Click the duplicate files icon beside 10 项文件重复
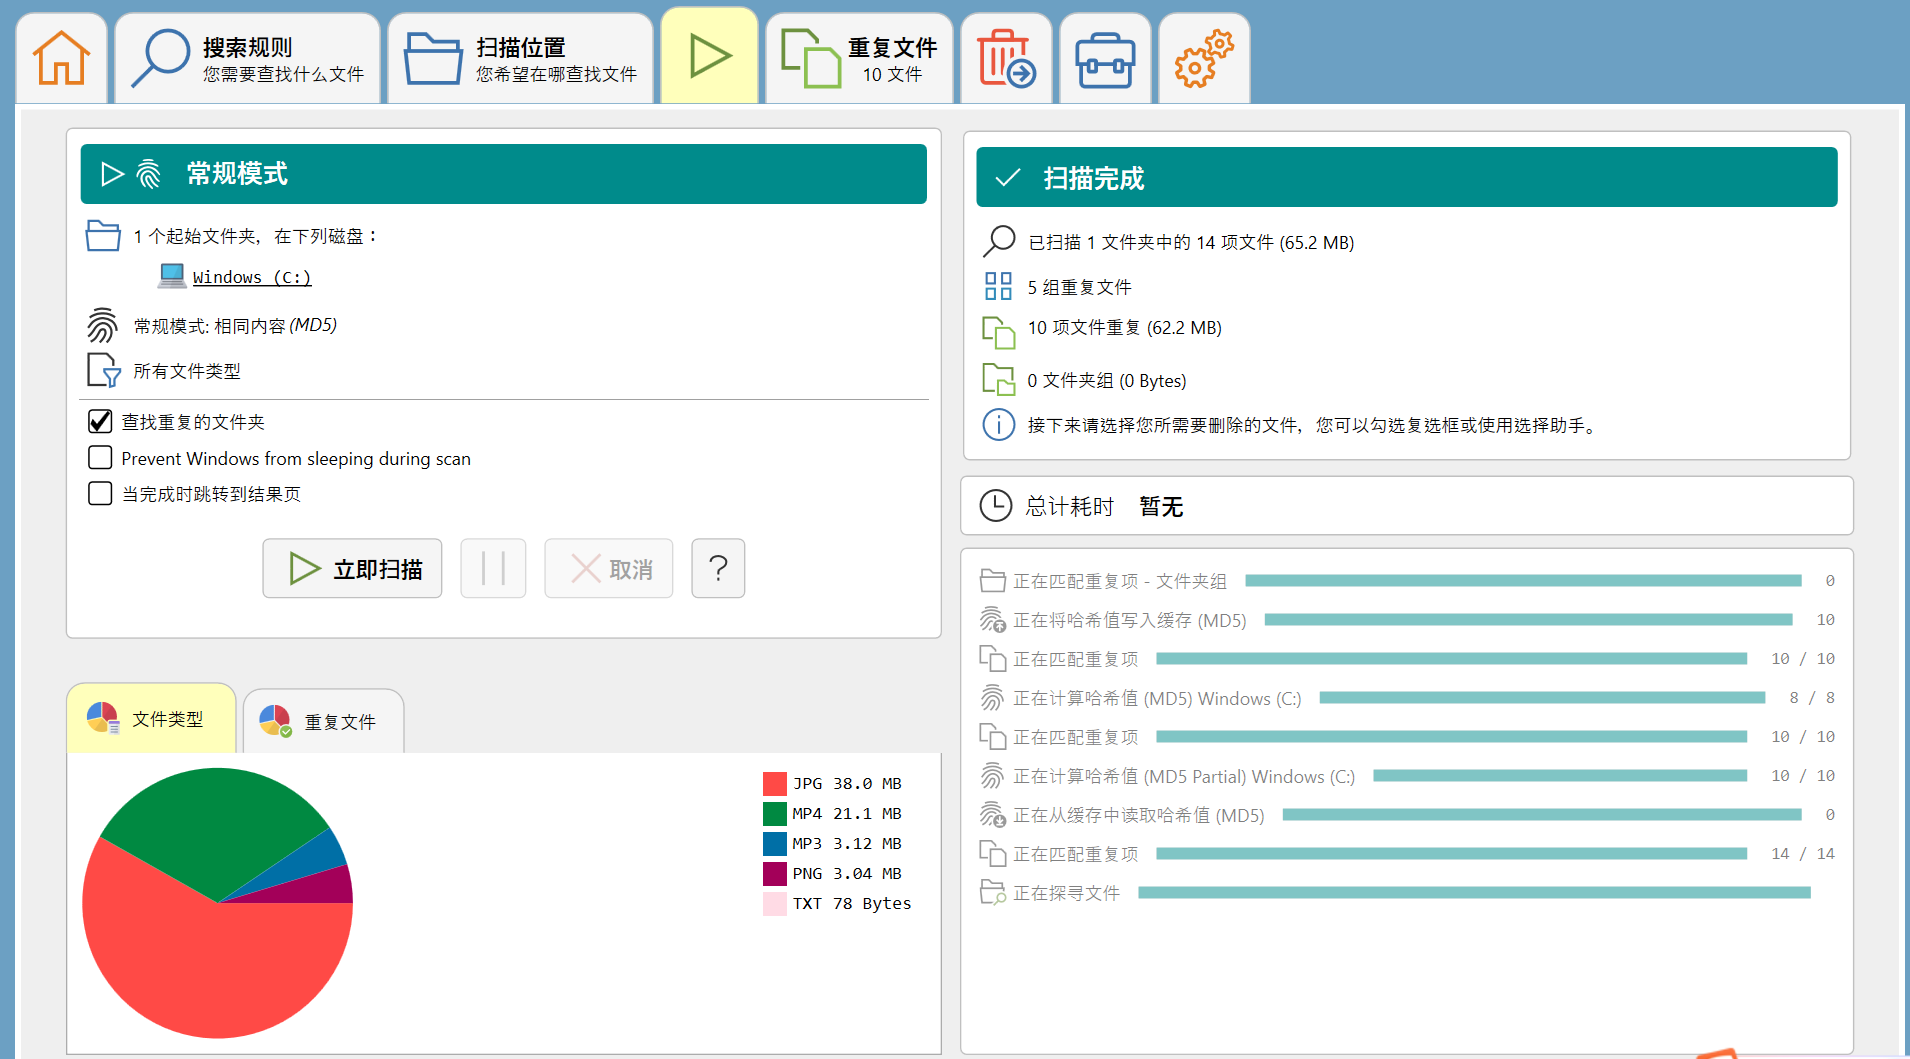 point(998,331)
